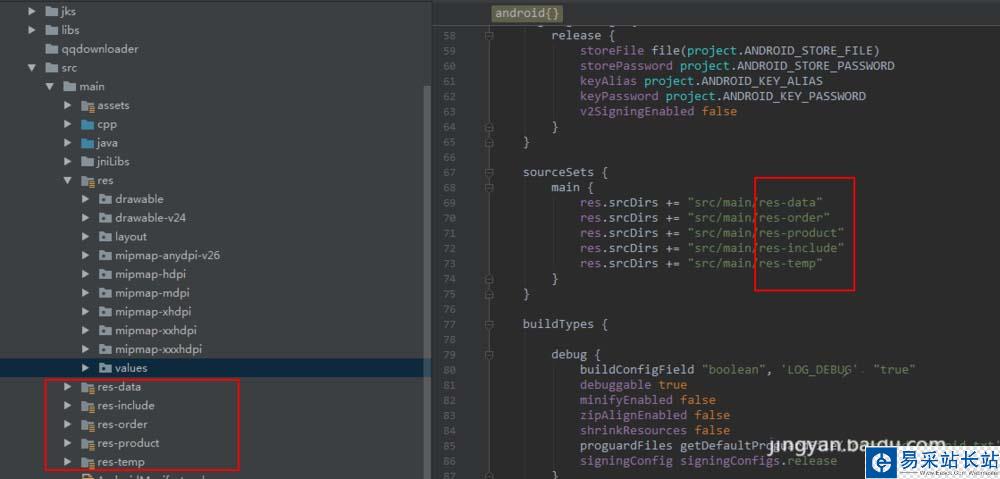
Task: Expand the assets folder arrow
Action: (x=68, y=105)
